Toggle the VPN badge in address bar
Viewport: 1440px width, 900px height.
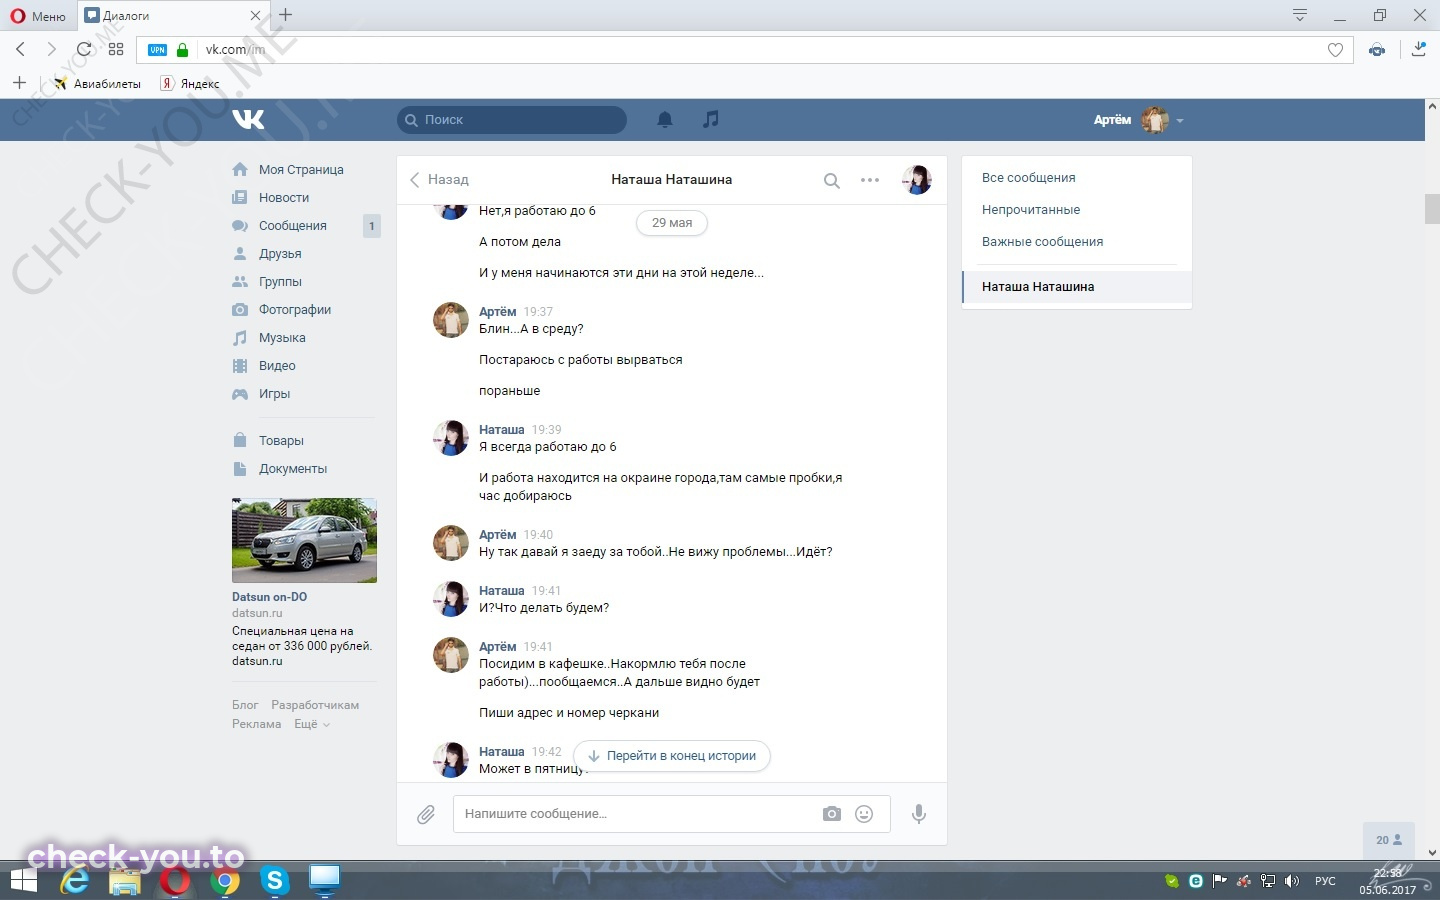[x=158, y=49]
